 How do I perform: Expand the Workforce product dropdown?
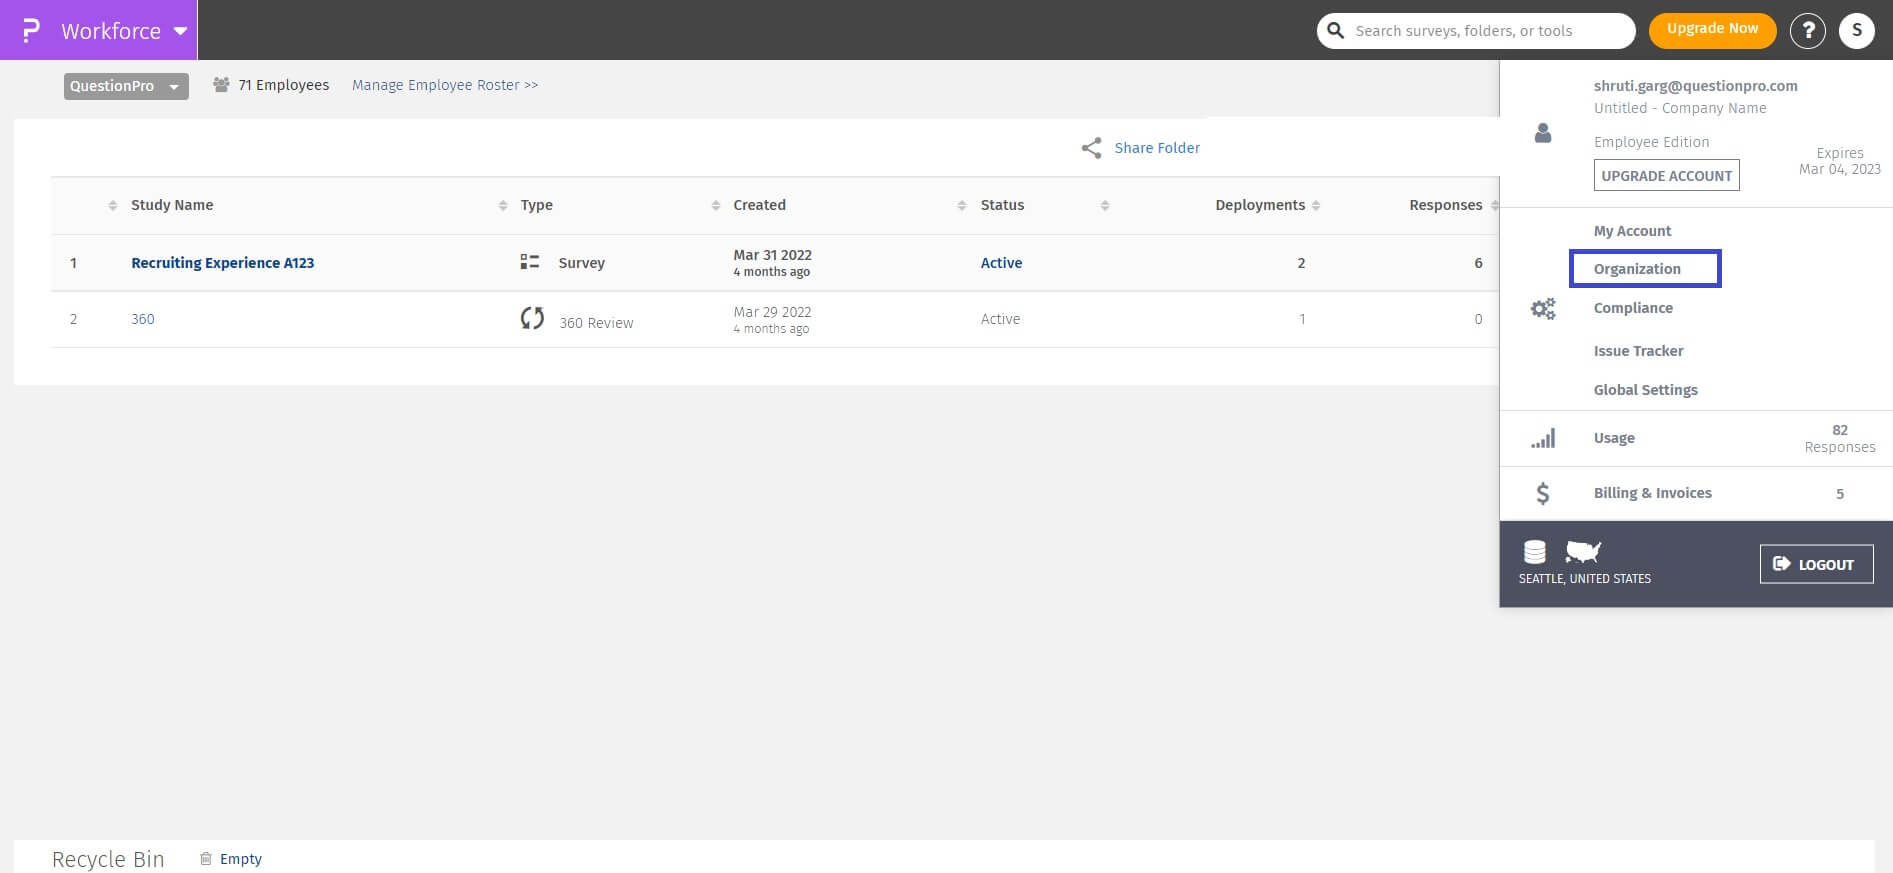coord(180,31)
